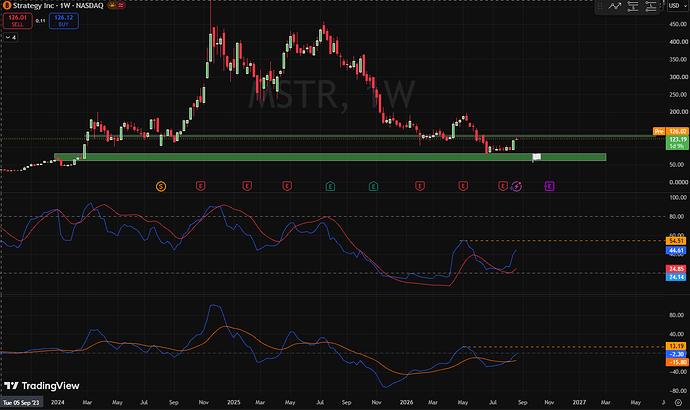This screenshot has height=410, width=690.
Task: Click the TradingView logo
Action: point(42,386)
